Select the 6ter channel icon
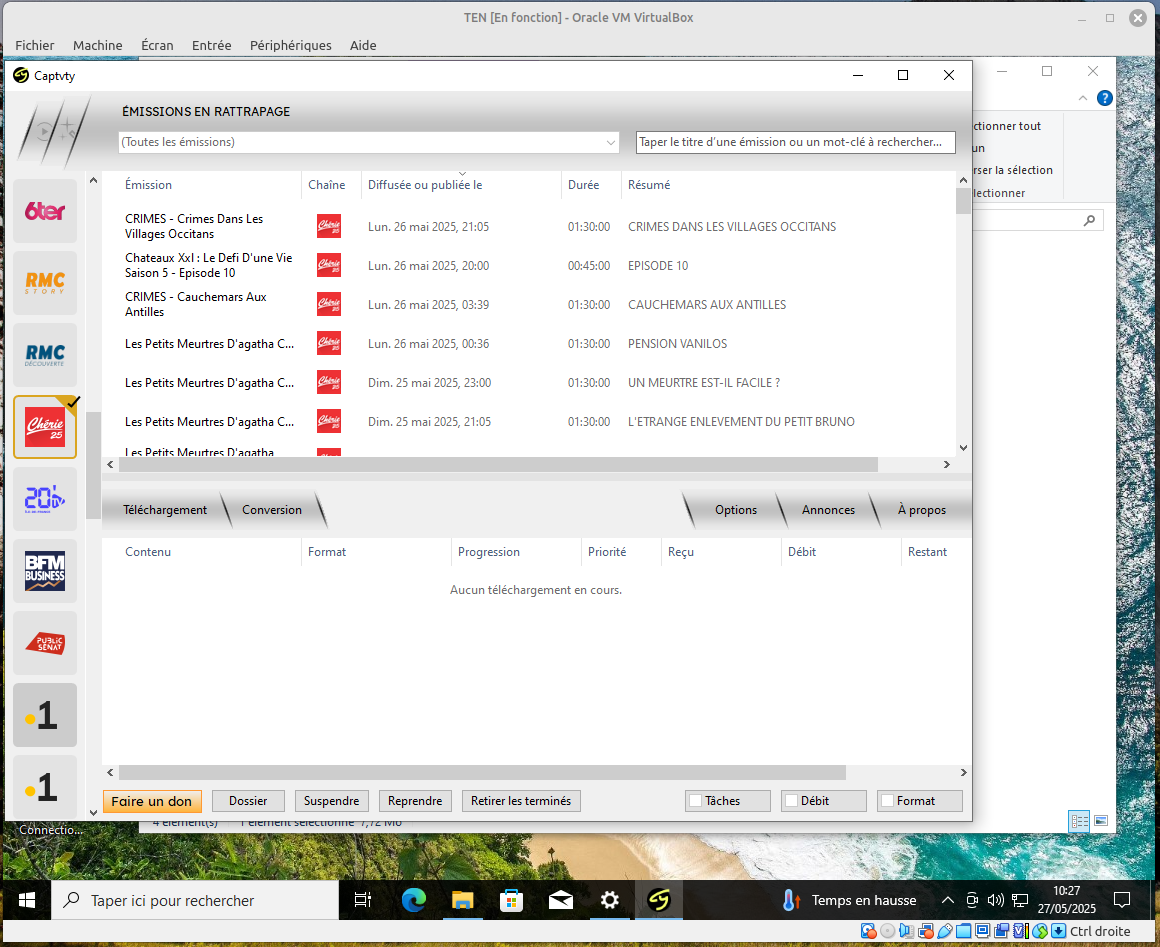The image size is (1160, 947). coord(45,211)
